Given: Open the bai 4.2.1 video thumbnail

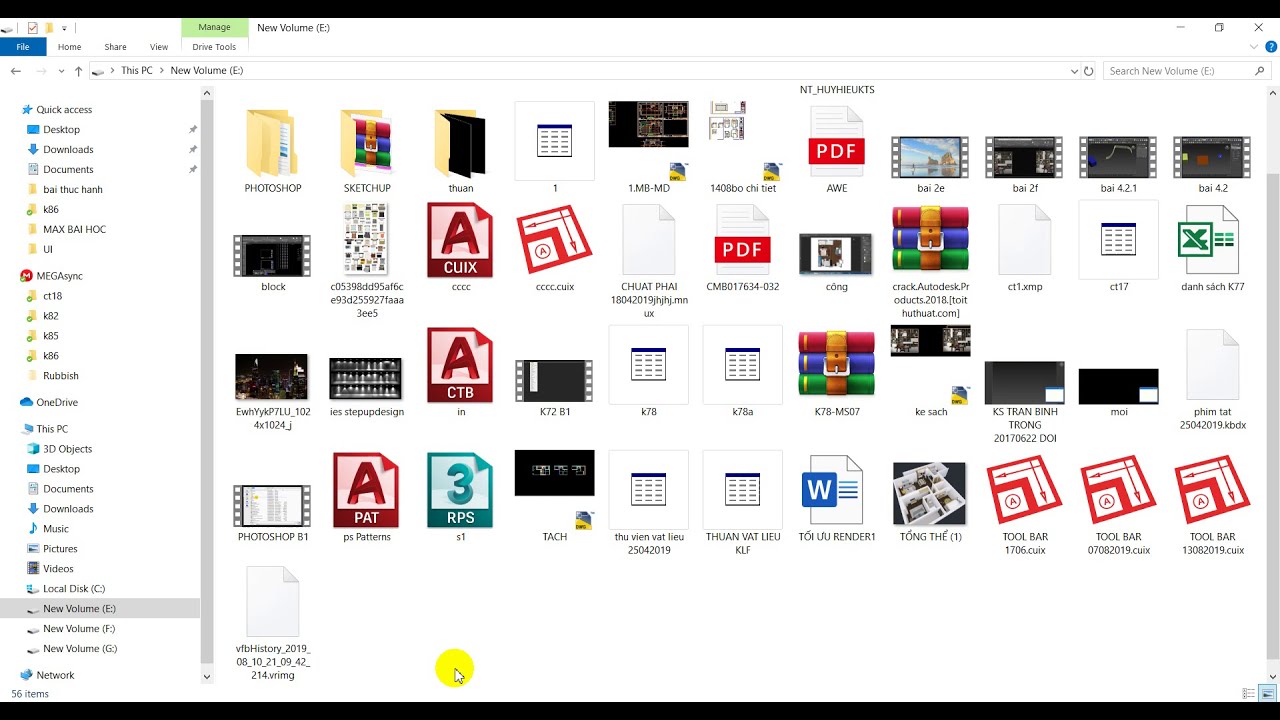Looking at the screenshot, I should (1119, 157).
